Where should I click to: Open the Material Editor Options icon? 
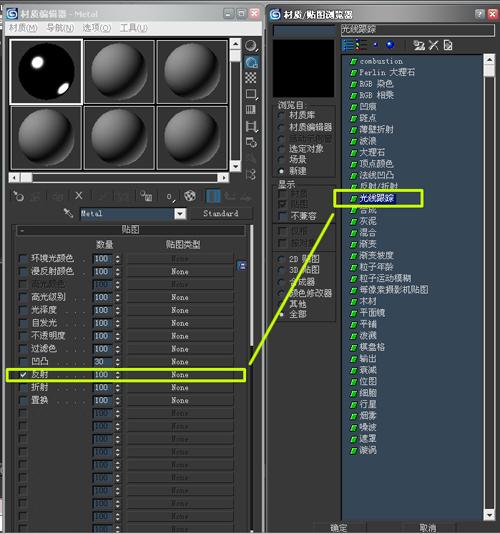tap(251, 142)
